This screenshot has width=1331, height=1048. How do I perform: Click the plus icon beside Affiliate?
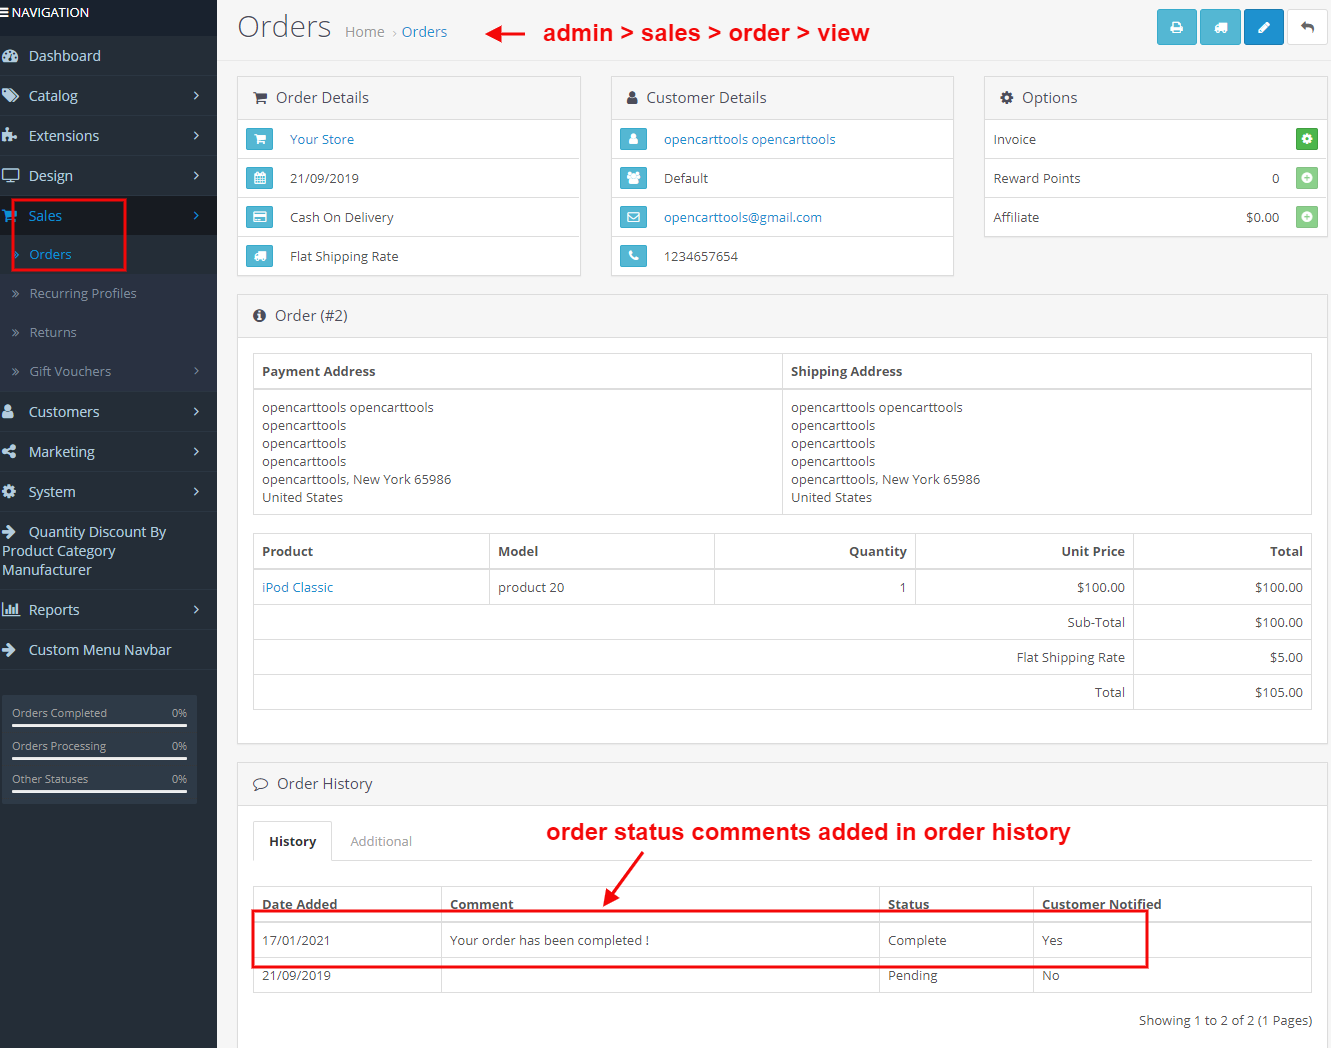click(x=1306, y=217)
